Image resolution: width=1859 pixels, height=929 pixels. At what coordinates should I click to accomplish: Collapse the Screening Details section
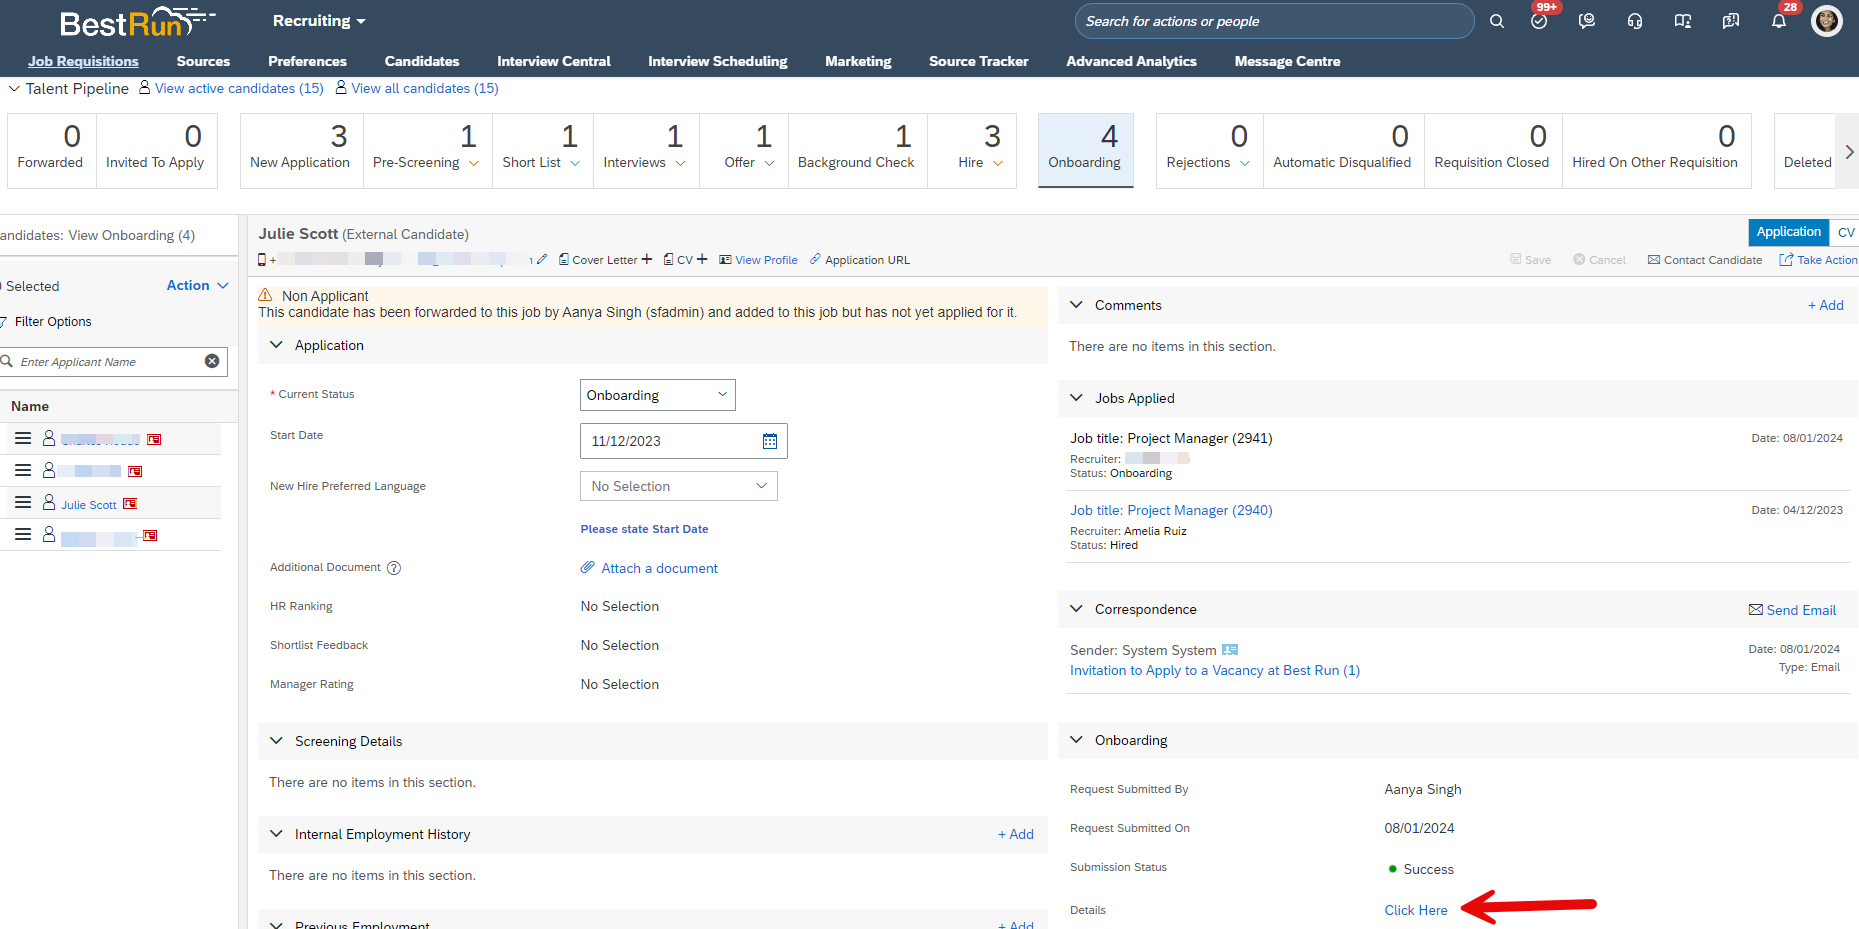tap(277, 741)
